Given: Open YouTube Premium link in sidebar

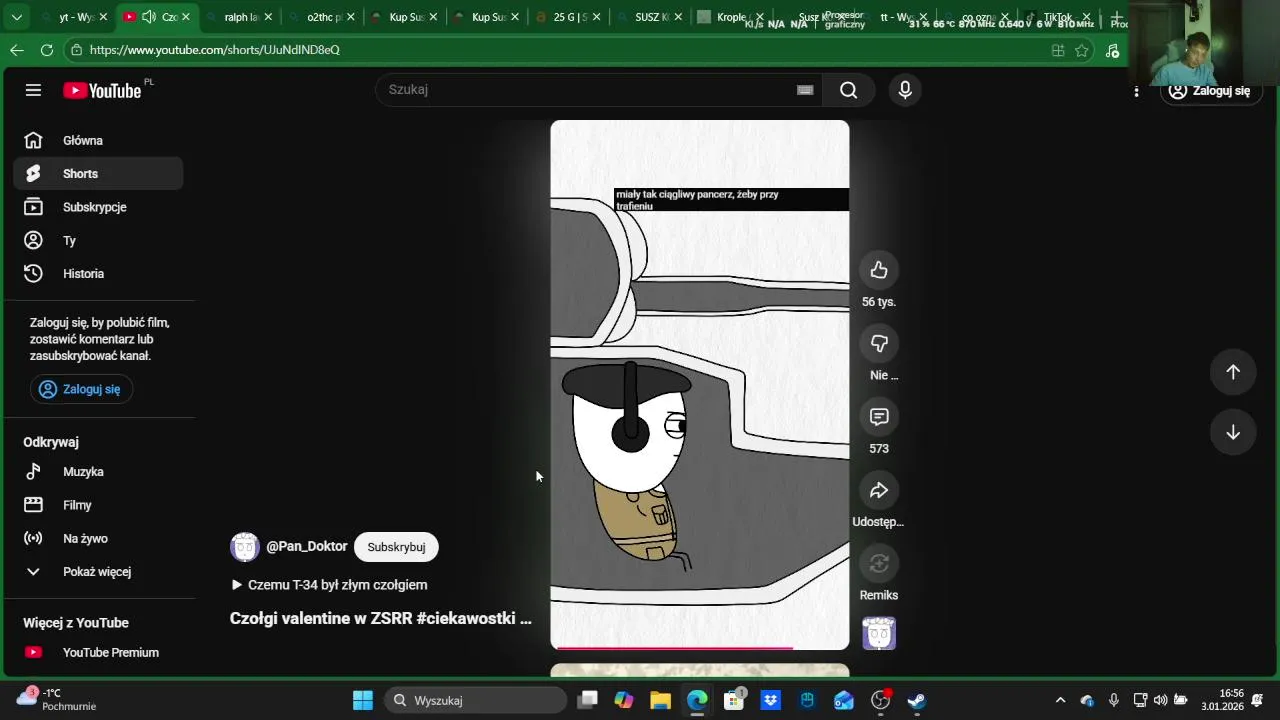Looking at the screenshot, I should pyautogui.click(x=98, y=652).
